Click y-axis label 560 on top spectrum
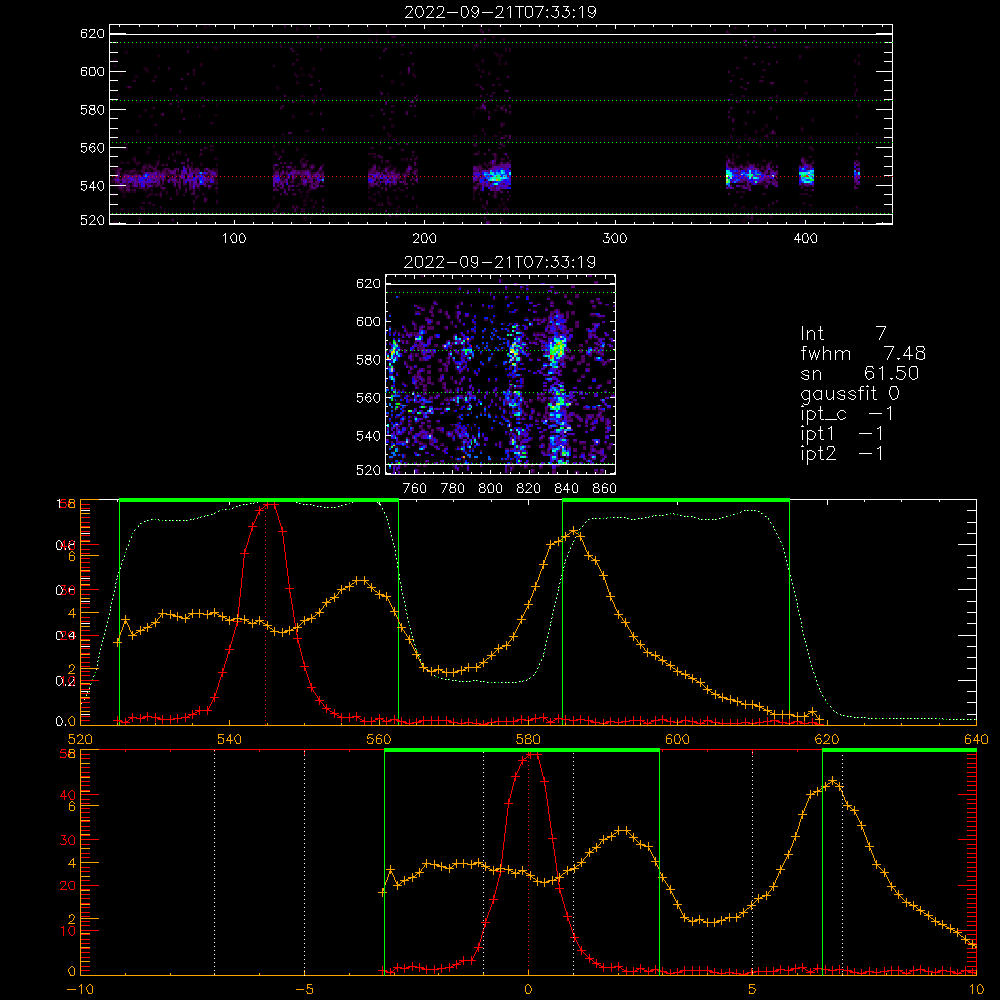This screenshot has height=1000, width=1000. pos(92,148)
